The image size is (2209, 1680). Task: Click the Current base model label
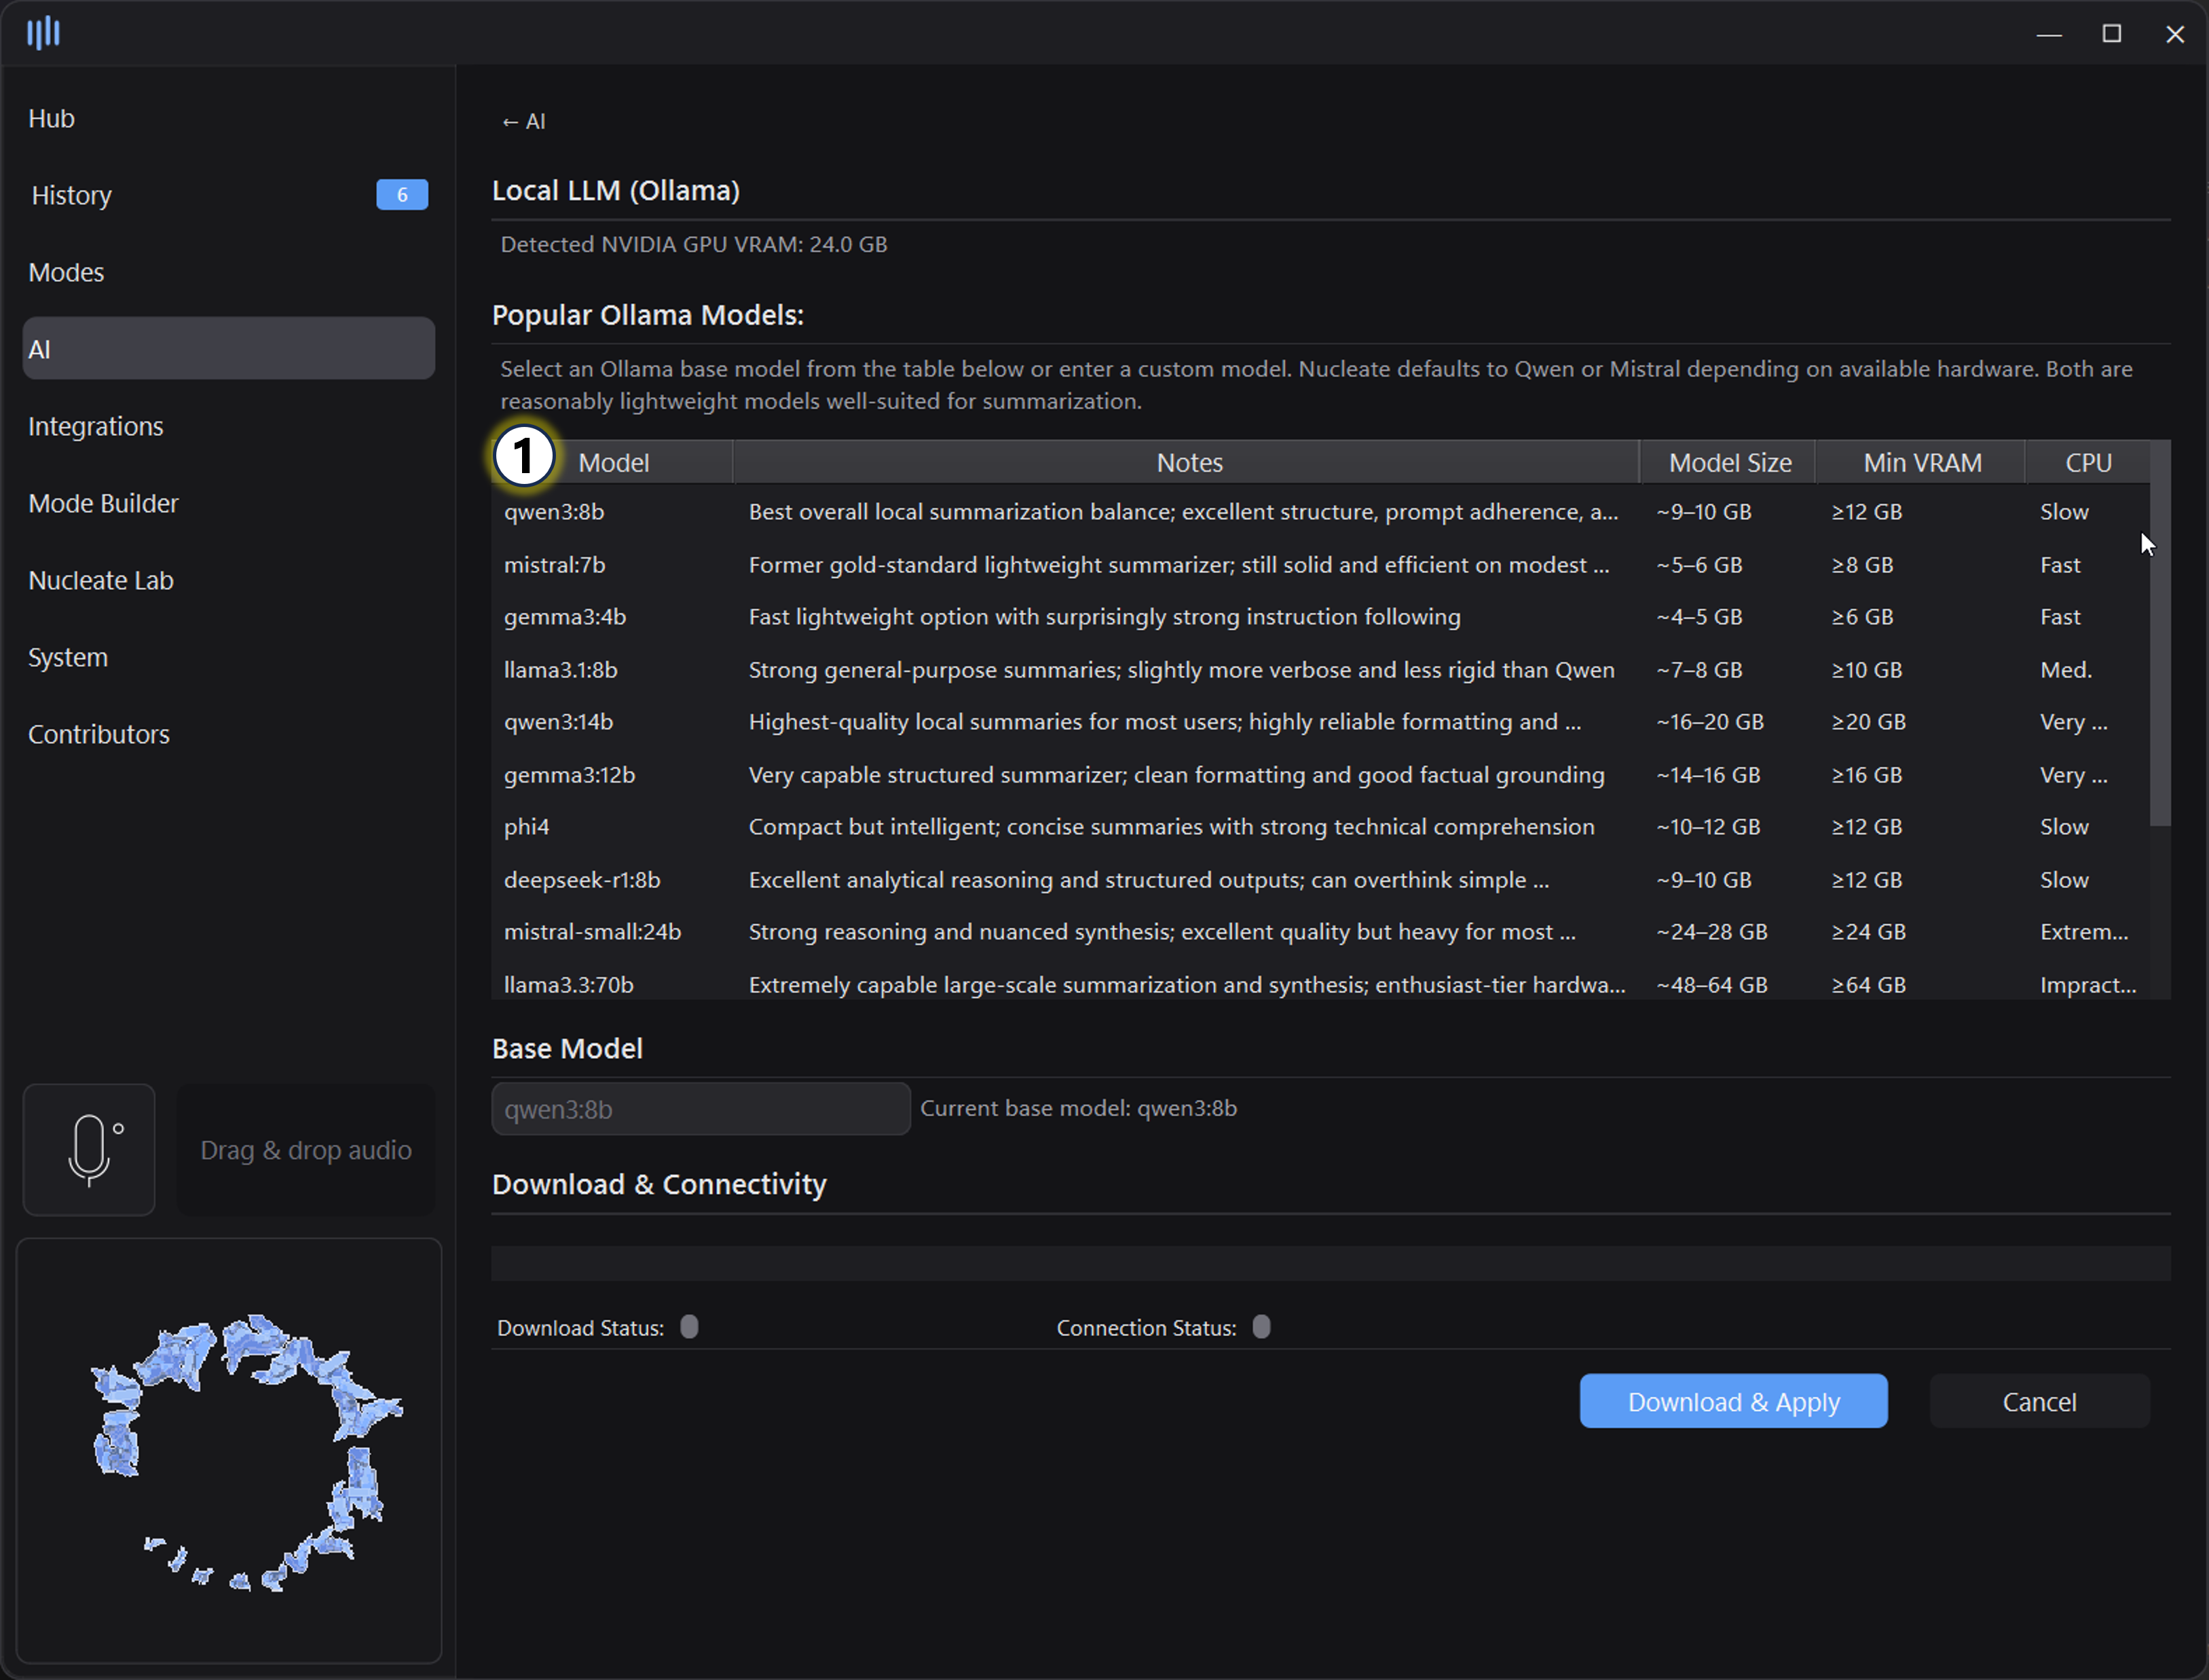click(x=1078, y=1108)
